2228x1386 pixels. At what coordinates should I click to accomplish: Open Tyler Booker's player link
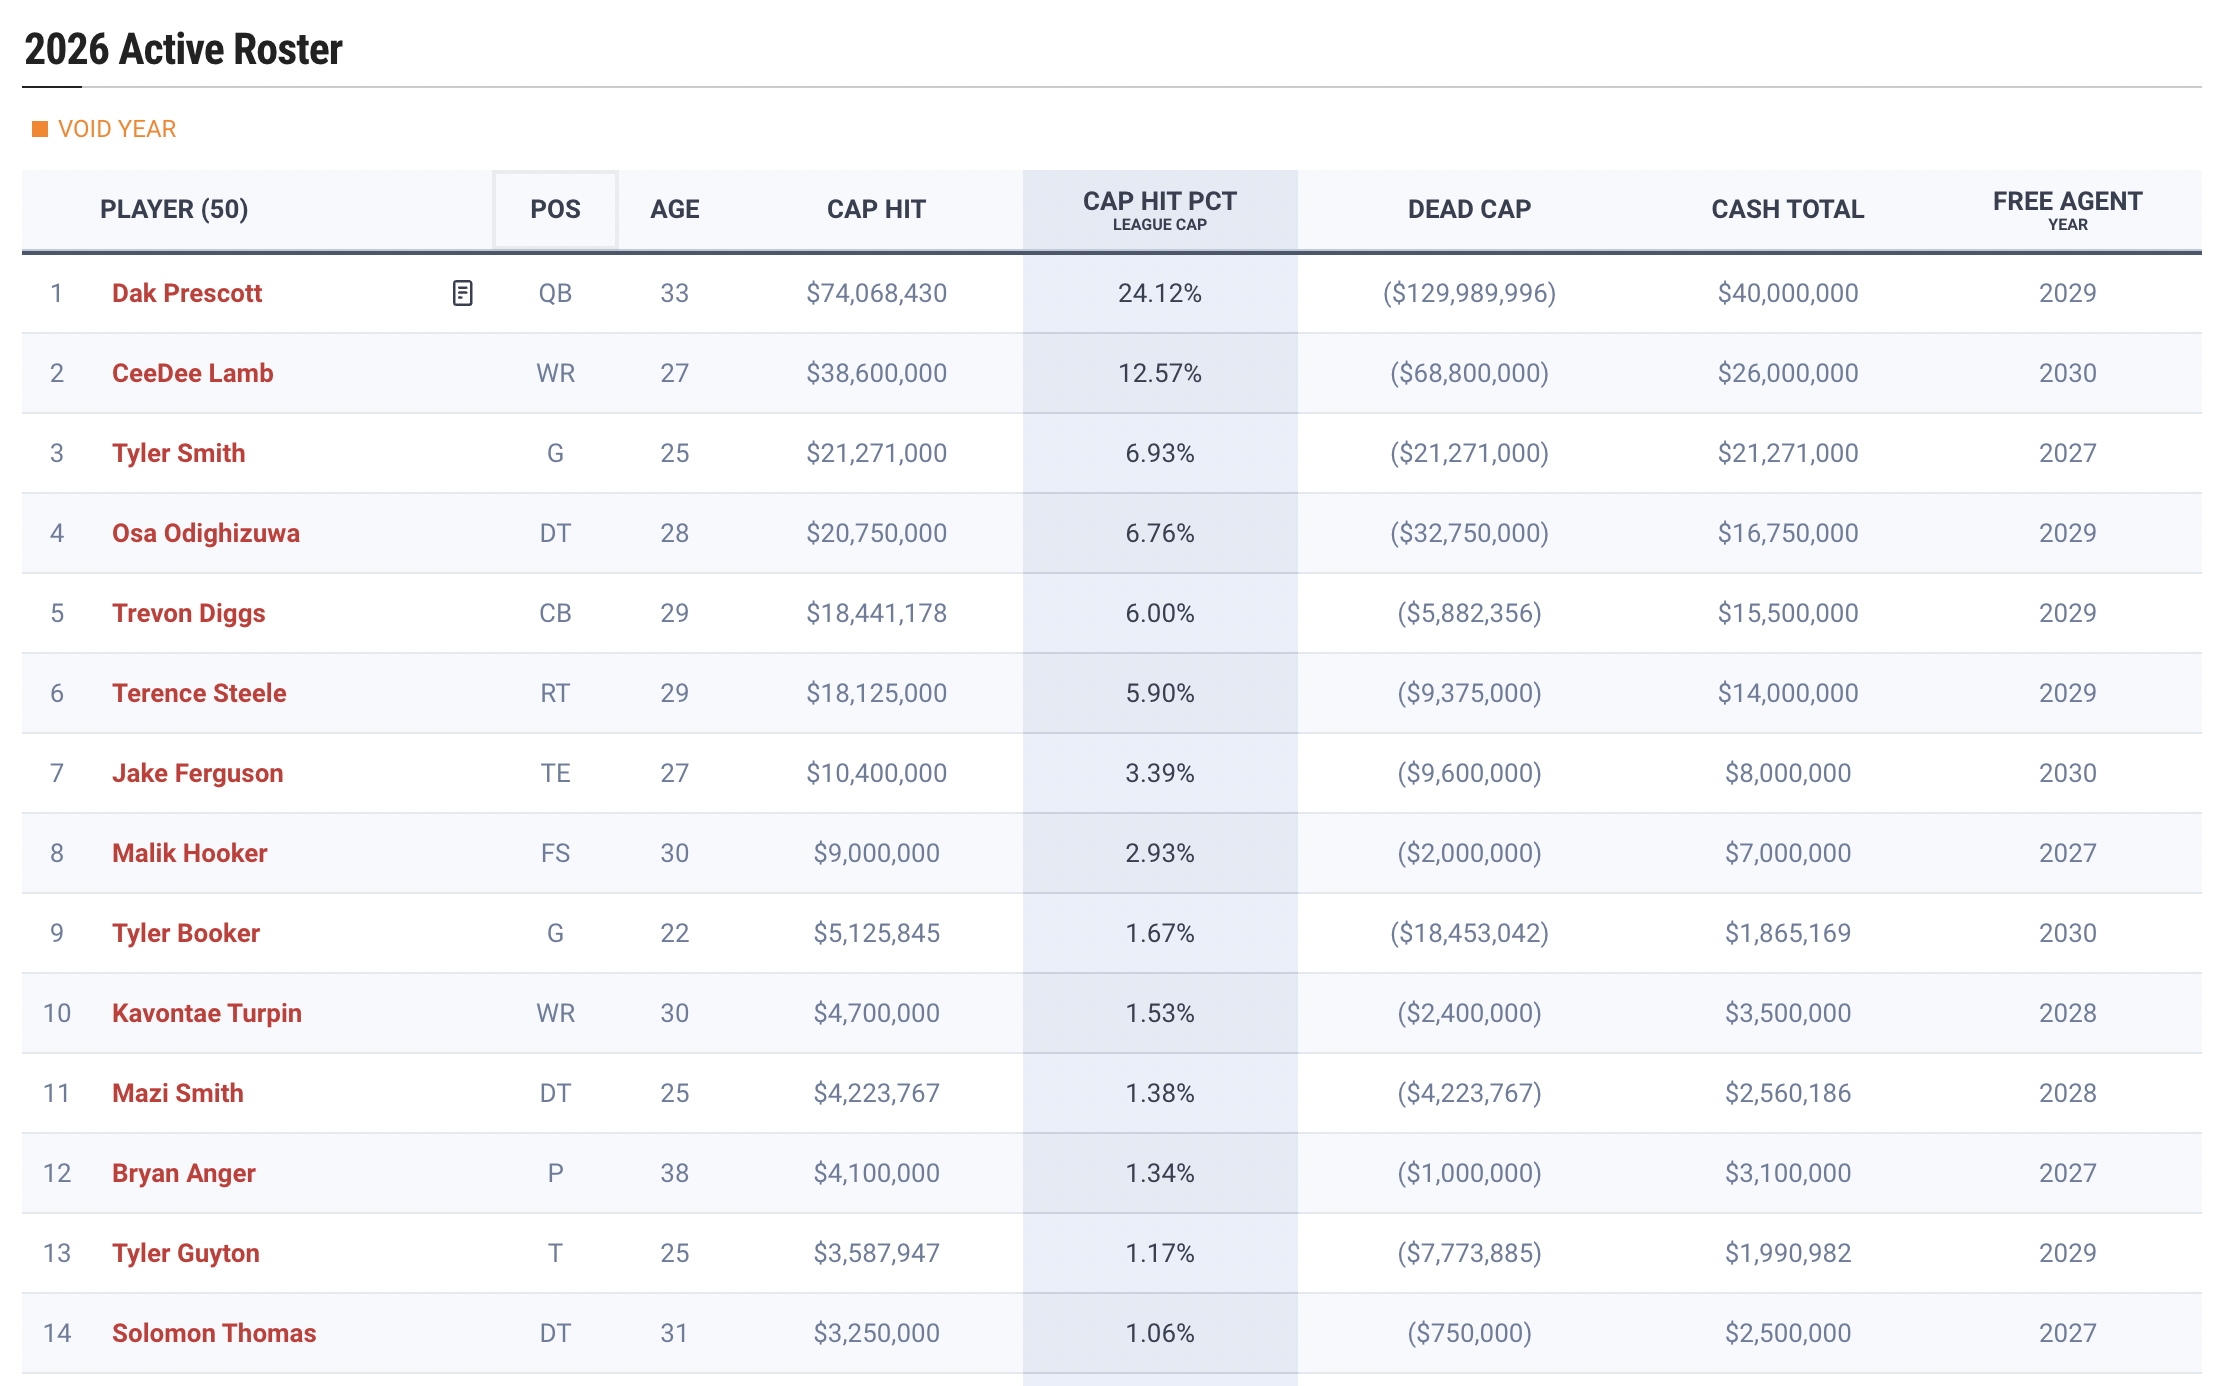186,933
